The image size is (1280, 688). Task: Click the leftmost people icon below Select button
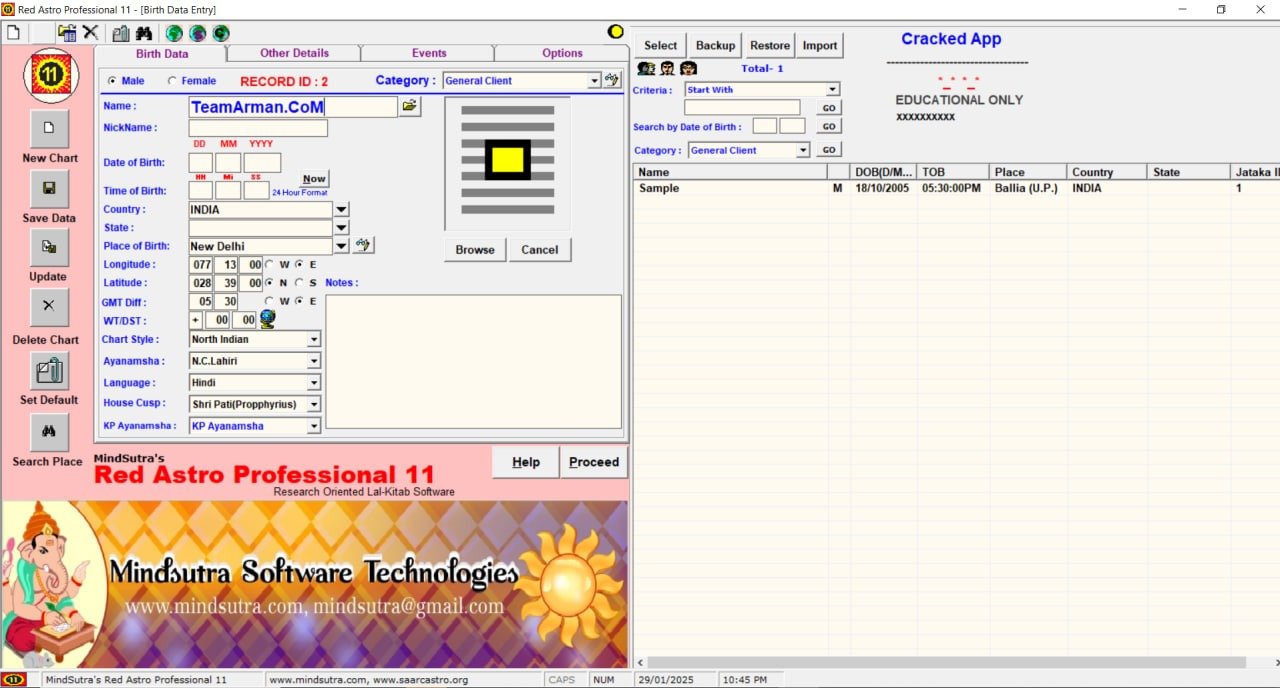(646, 69)
